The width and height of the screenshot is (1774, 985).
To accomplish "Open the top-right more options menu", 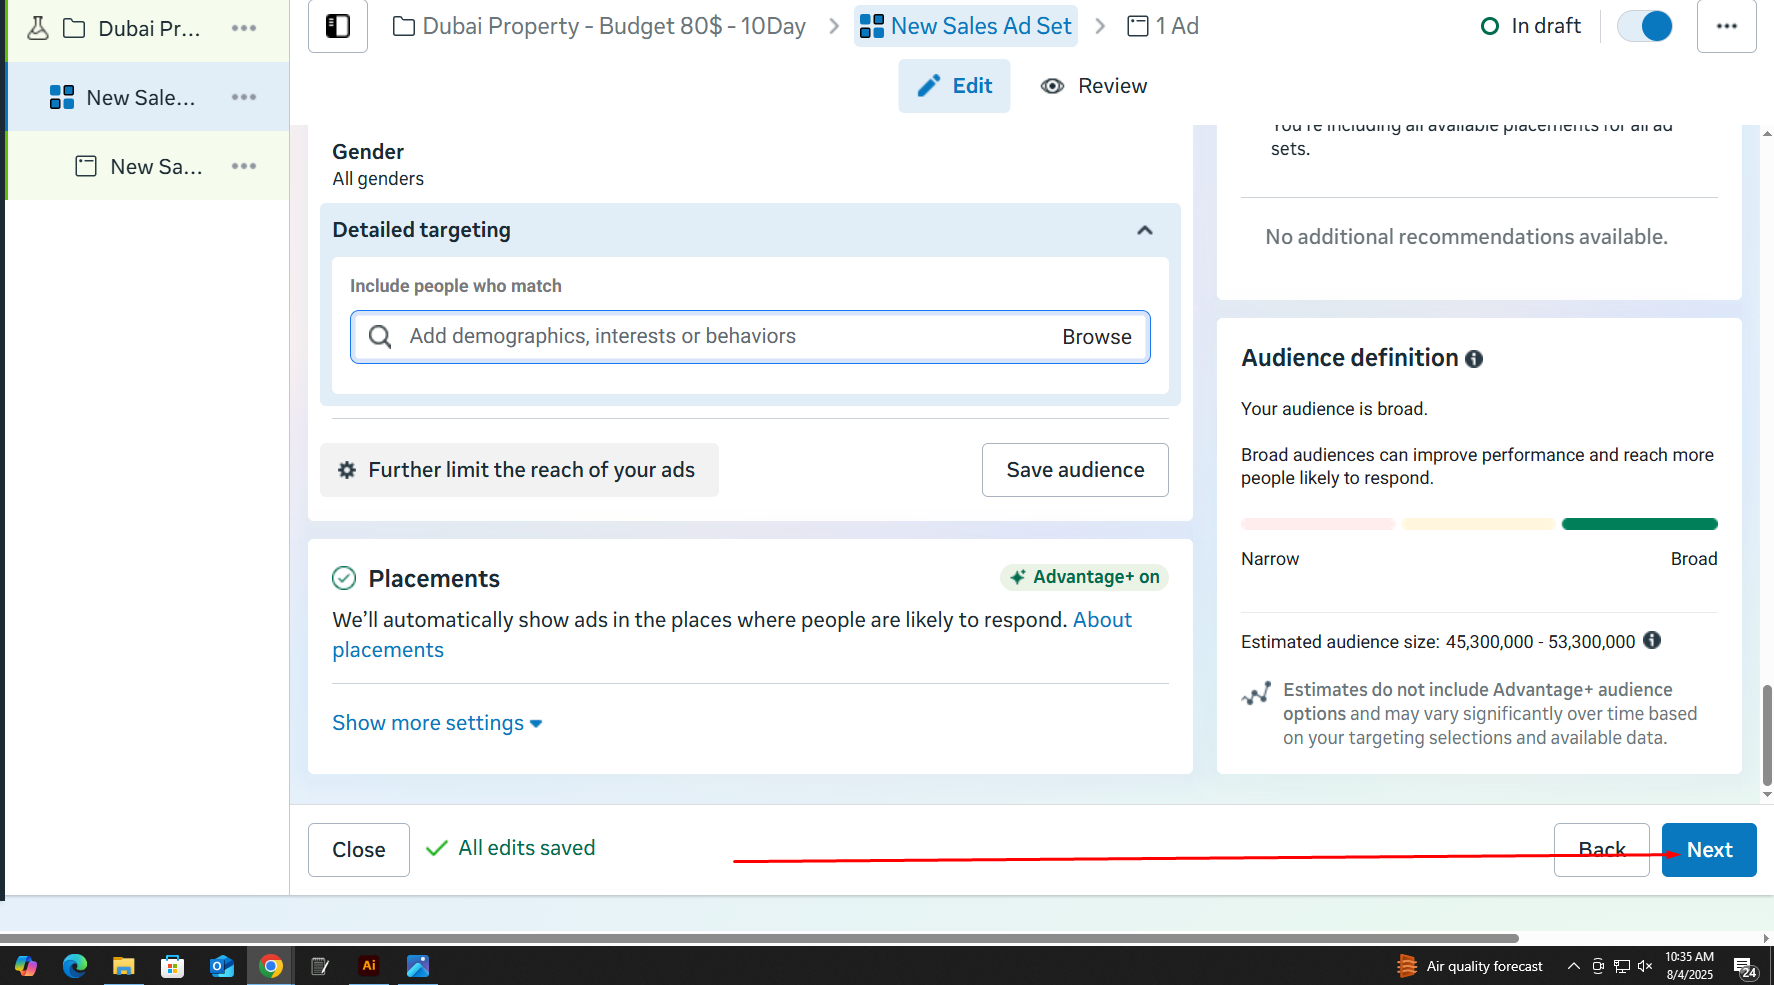I will tap(1726, 26).
